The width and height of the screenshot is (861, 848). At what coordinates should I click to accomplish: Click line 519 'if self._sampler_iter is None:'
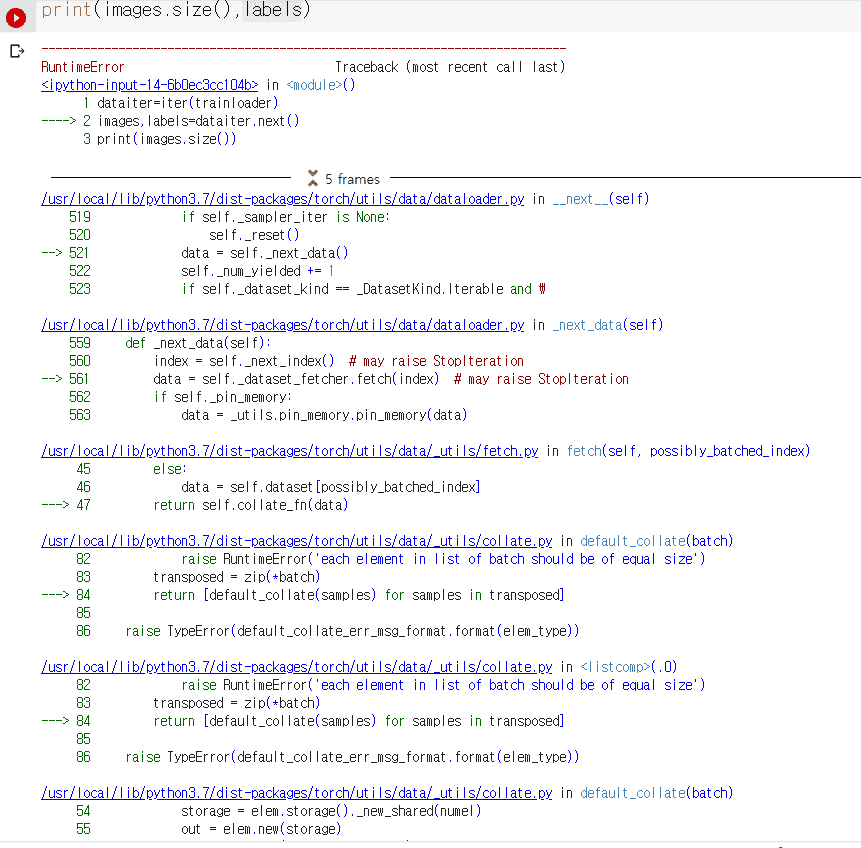coord(286,217)
